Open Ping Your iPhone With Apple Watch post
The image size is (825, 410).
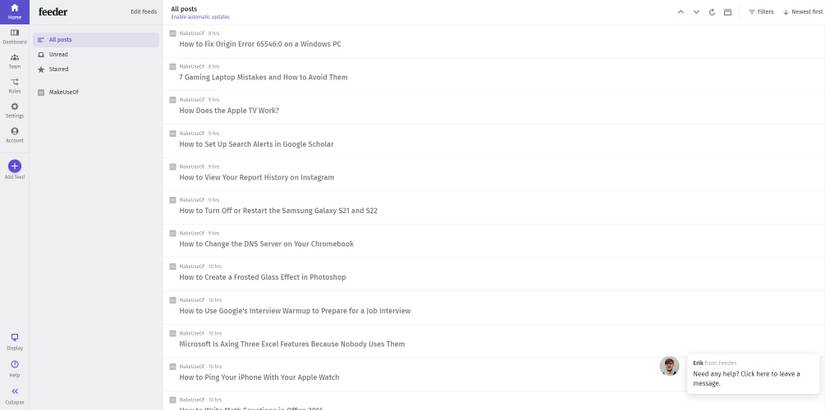tap(259, 377)
